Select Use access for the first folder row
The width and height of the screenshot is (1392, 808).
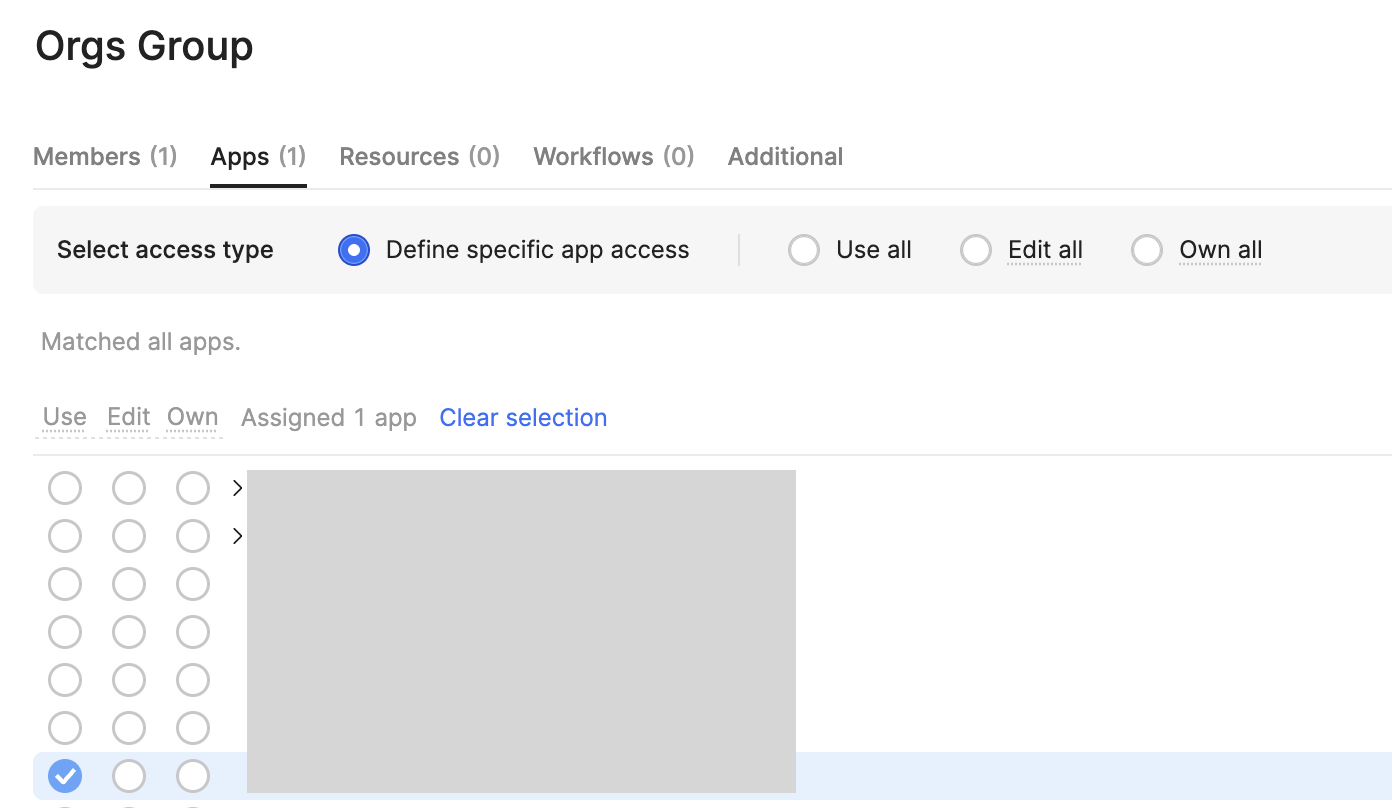tap(65, 488)
